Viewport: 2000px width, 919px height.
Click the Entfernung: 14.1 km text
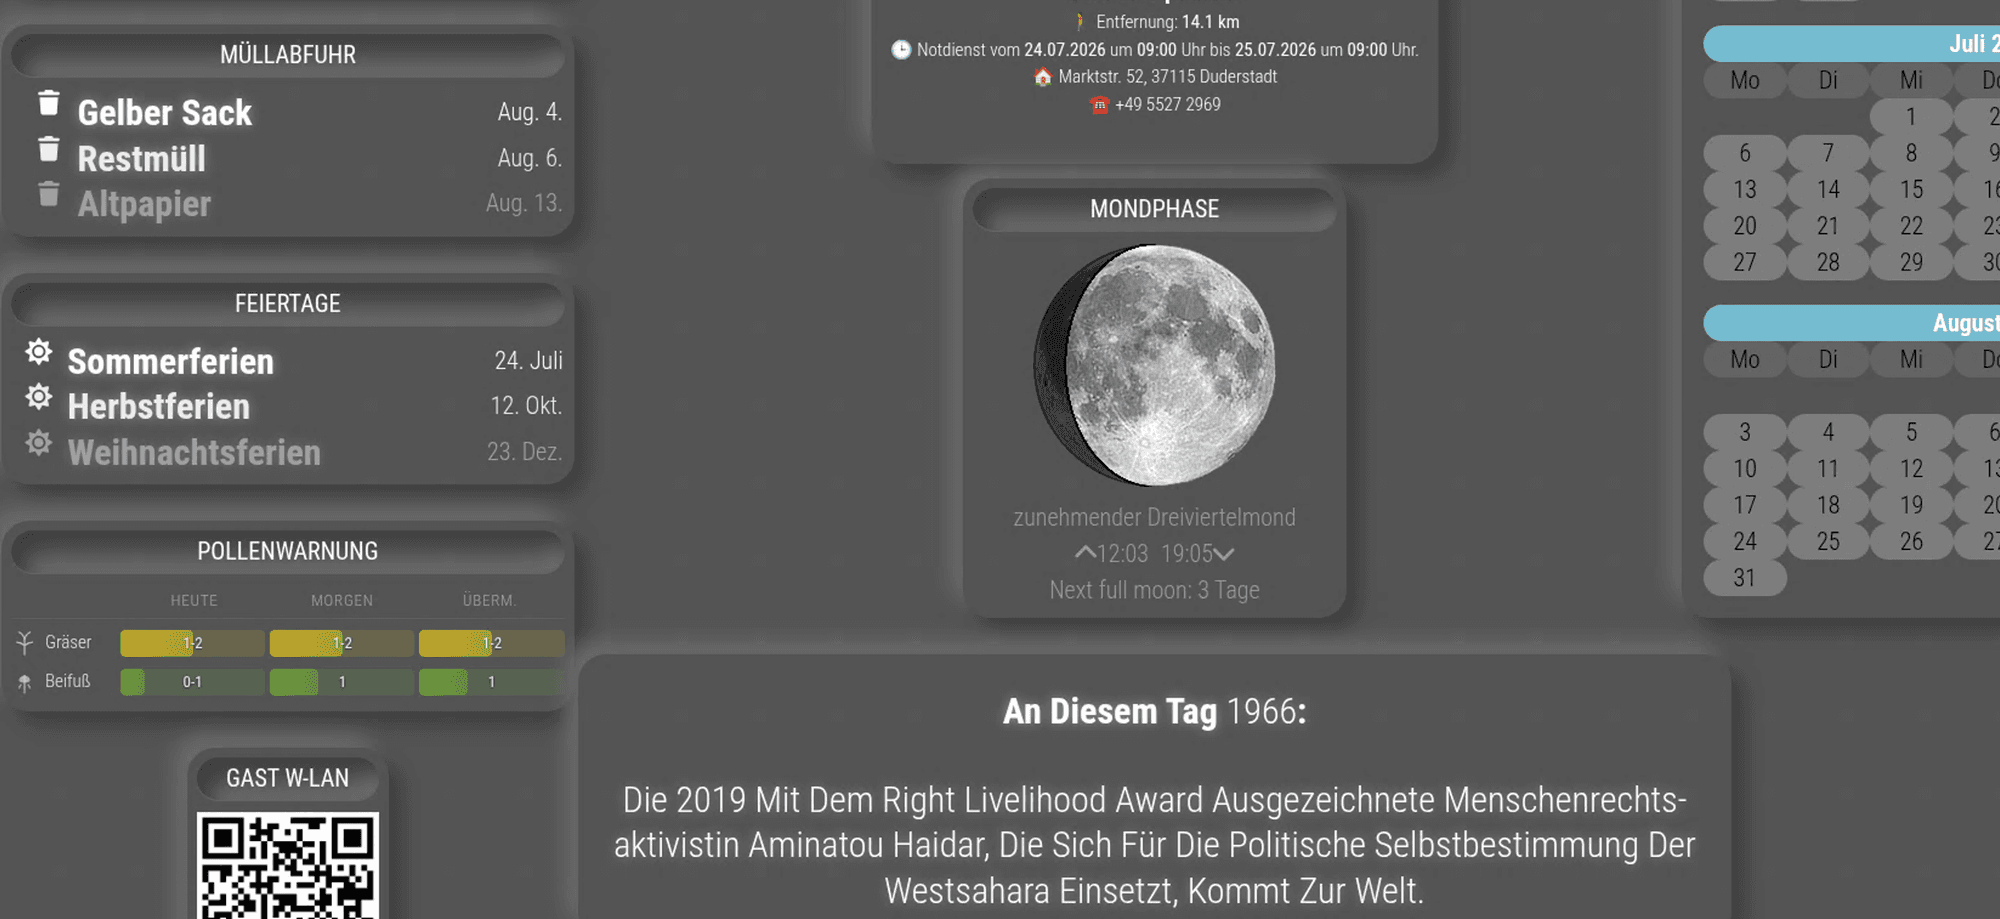[x=1167, y=22]
